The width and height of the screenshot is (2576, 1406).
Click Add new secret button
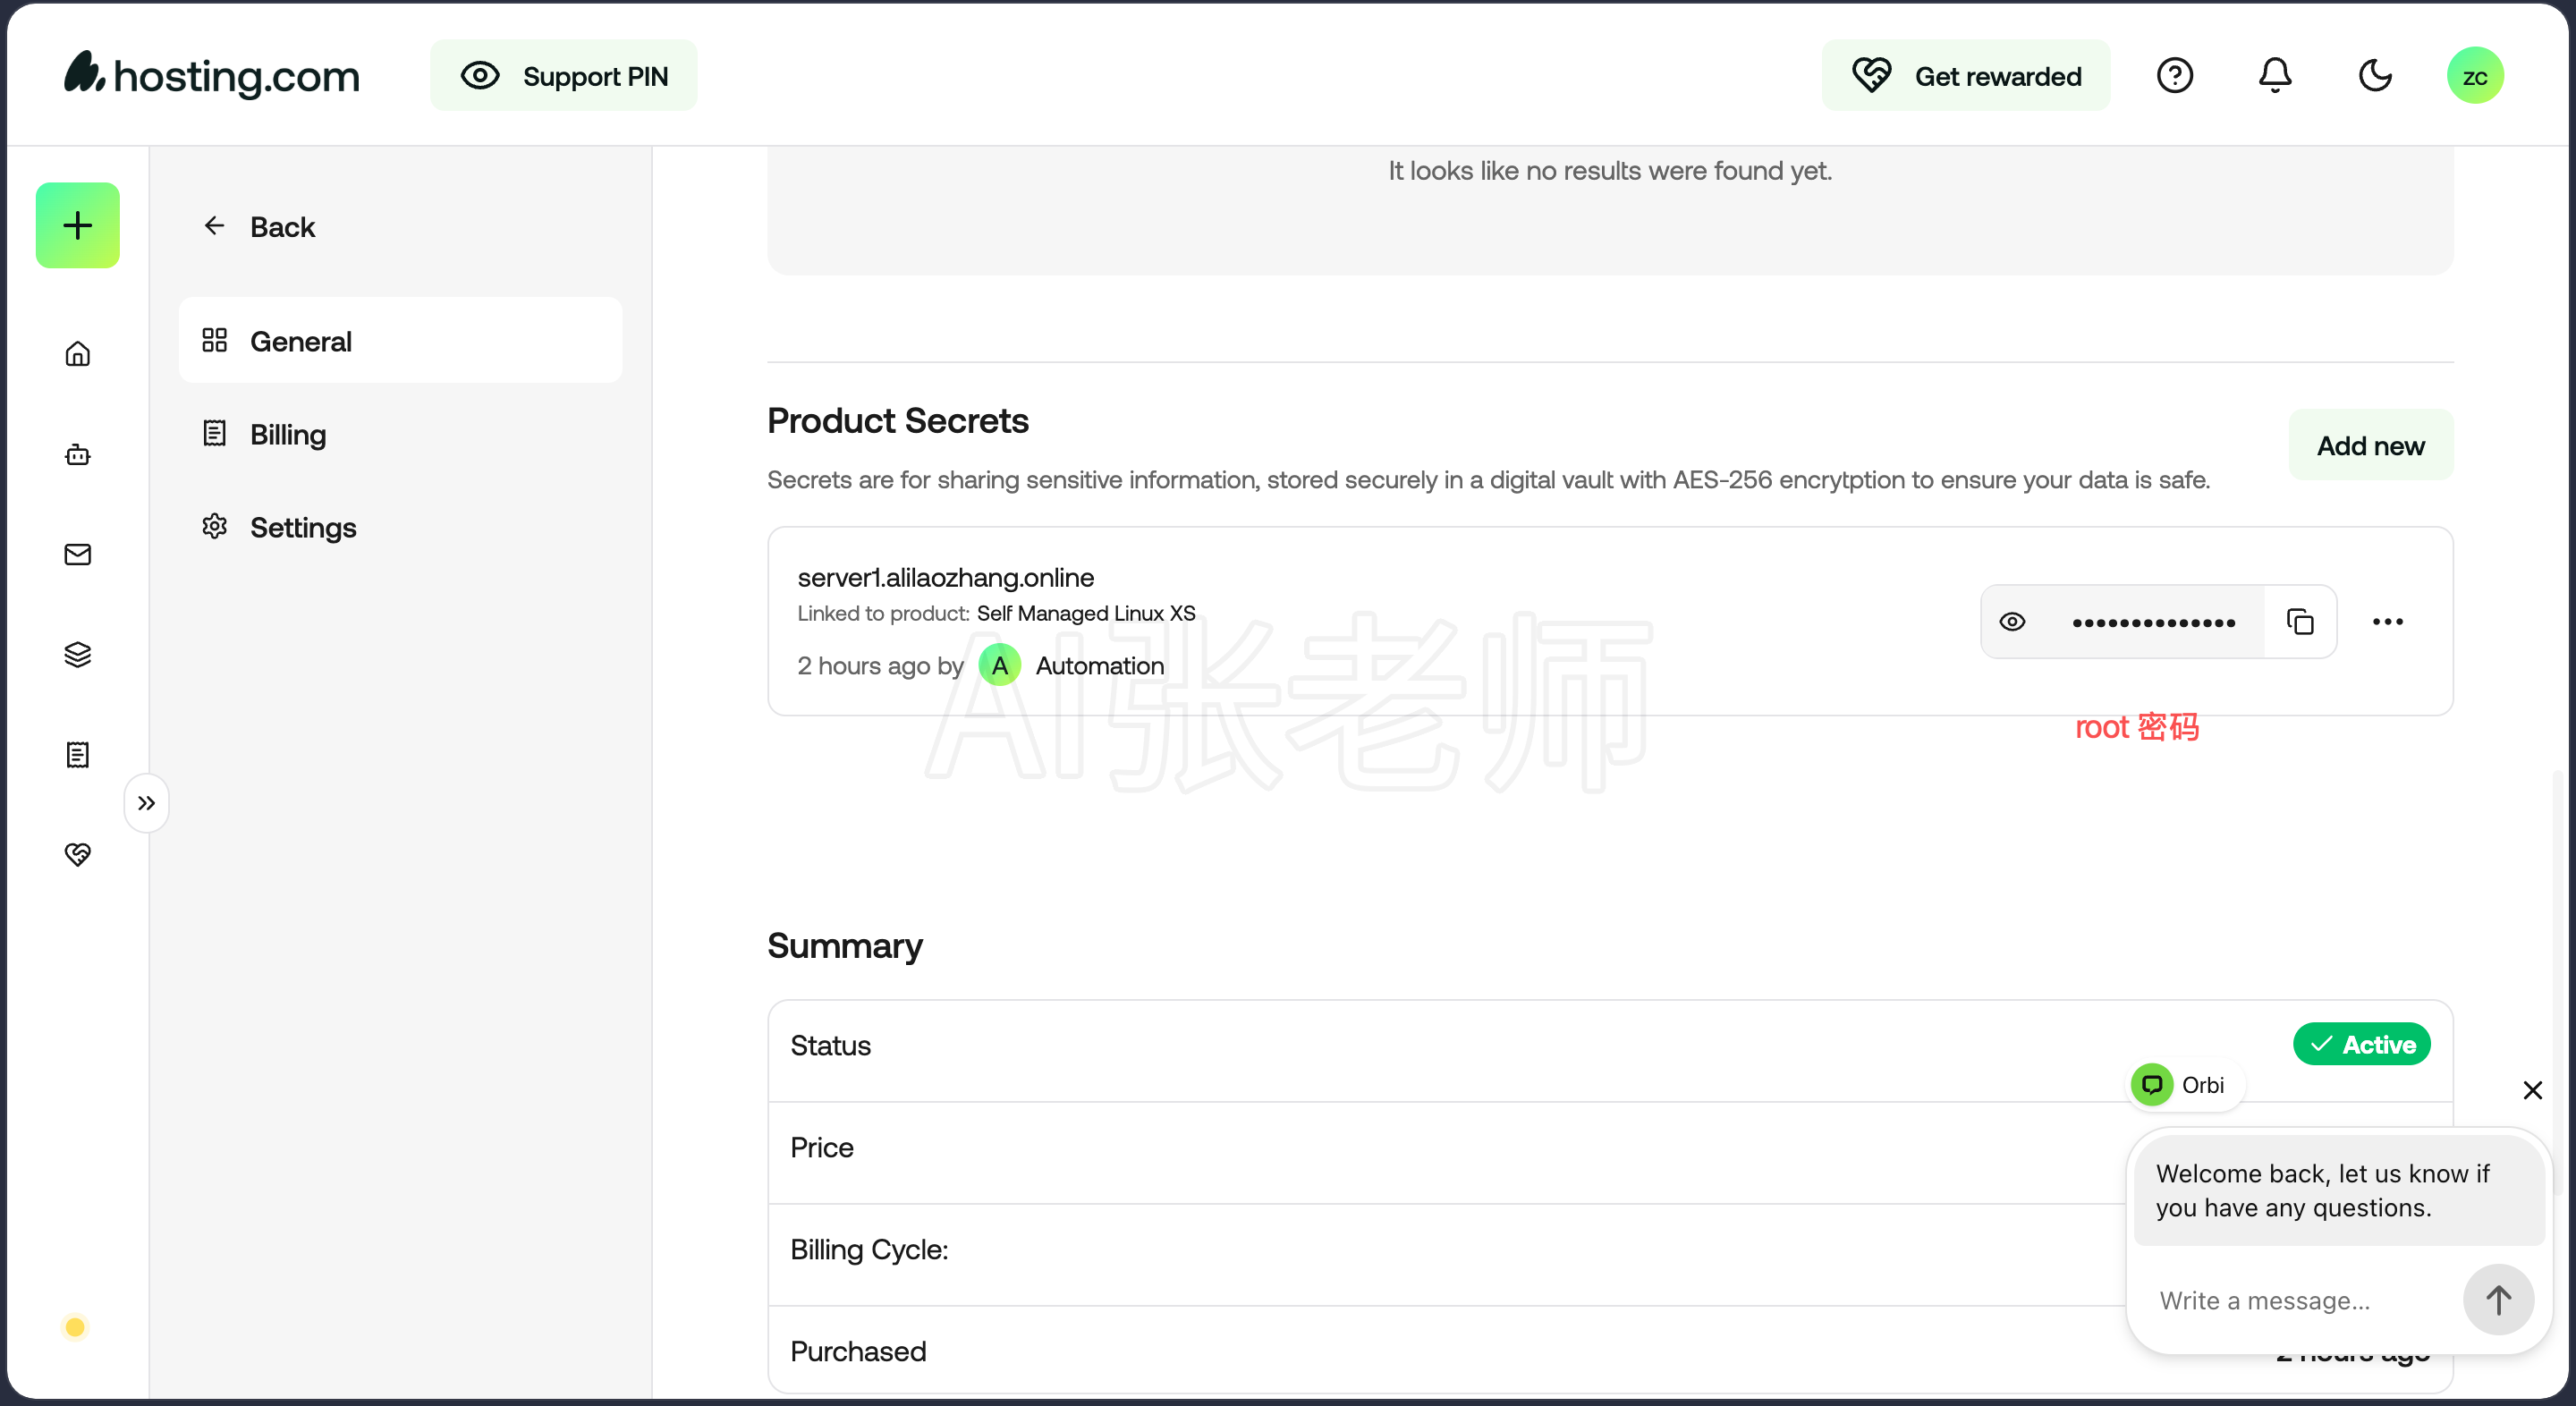coord(2371,445)
